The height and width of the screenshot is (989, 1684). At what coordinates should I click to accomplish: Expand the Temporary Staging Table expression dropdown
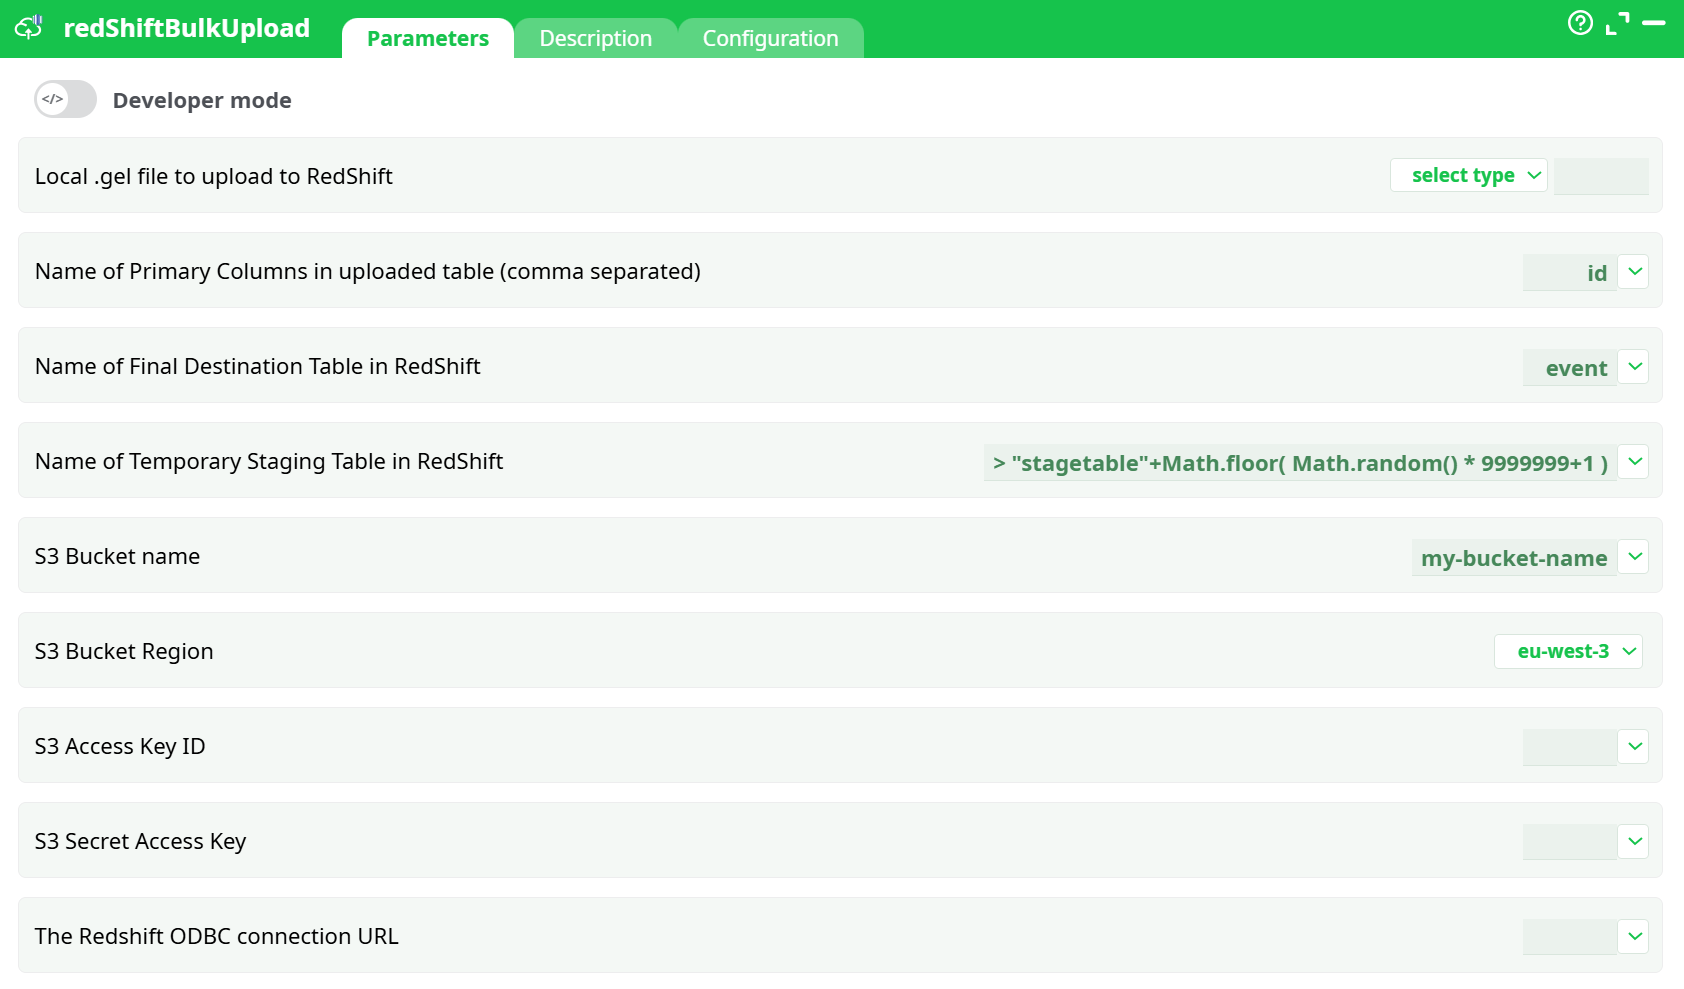point(1634,461)
